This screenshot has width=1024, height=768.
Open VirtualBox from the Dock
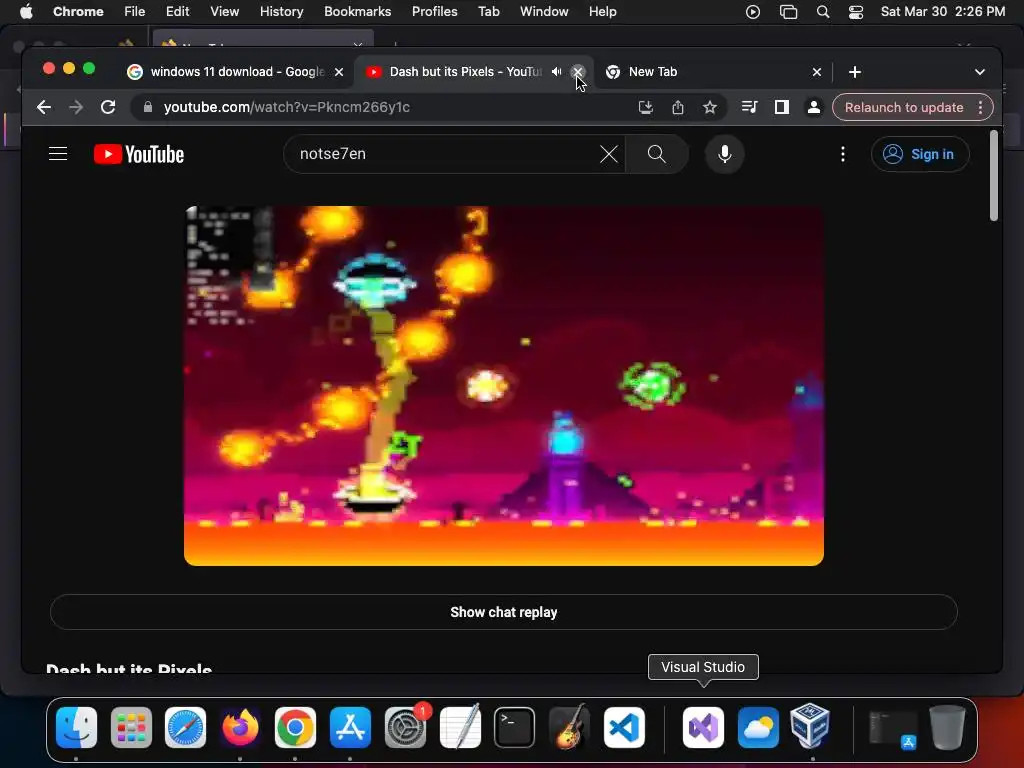tap(810, 727)
